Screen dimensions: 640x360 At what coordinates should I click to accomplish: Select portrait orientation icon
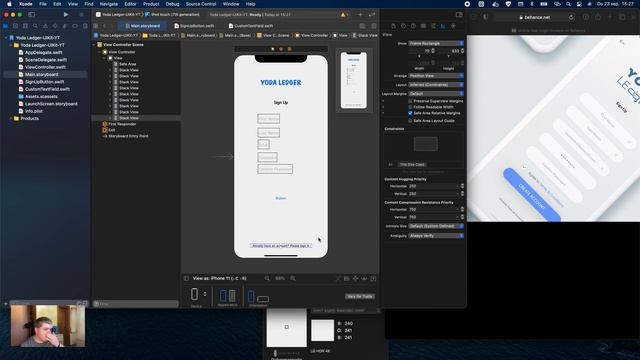coord(251,296)
